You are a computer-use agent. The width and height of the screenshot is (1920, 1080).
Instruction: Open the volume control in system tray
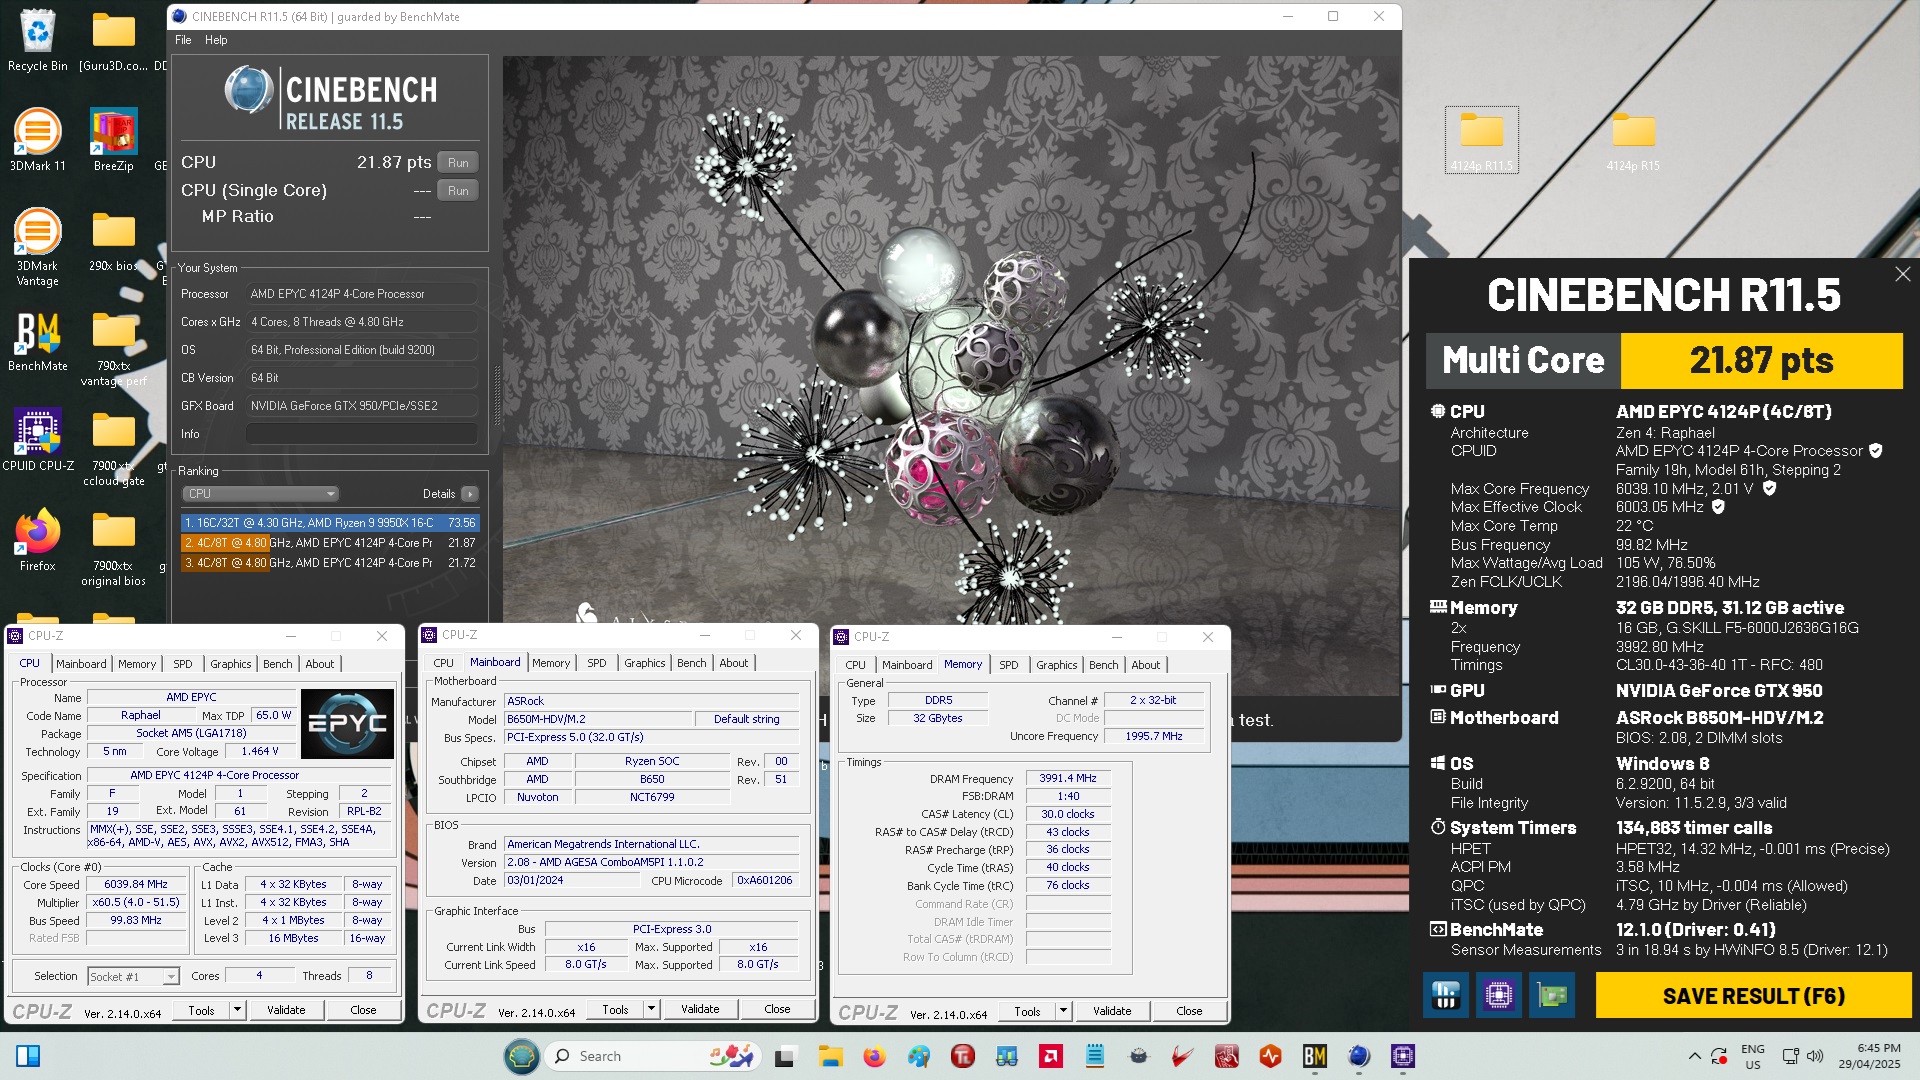click(1815, 1056)
